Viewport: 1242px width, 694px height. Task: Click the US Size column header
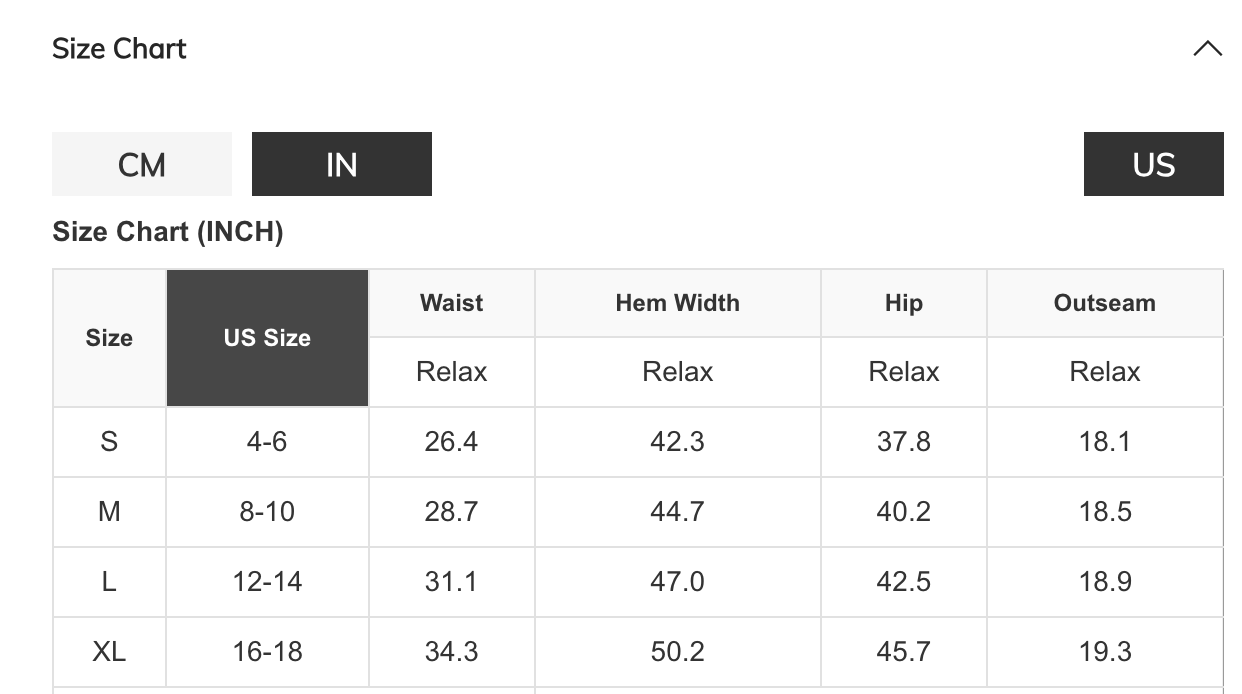coord(267,338)
